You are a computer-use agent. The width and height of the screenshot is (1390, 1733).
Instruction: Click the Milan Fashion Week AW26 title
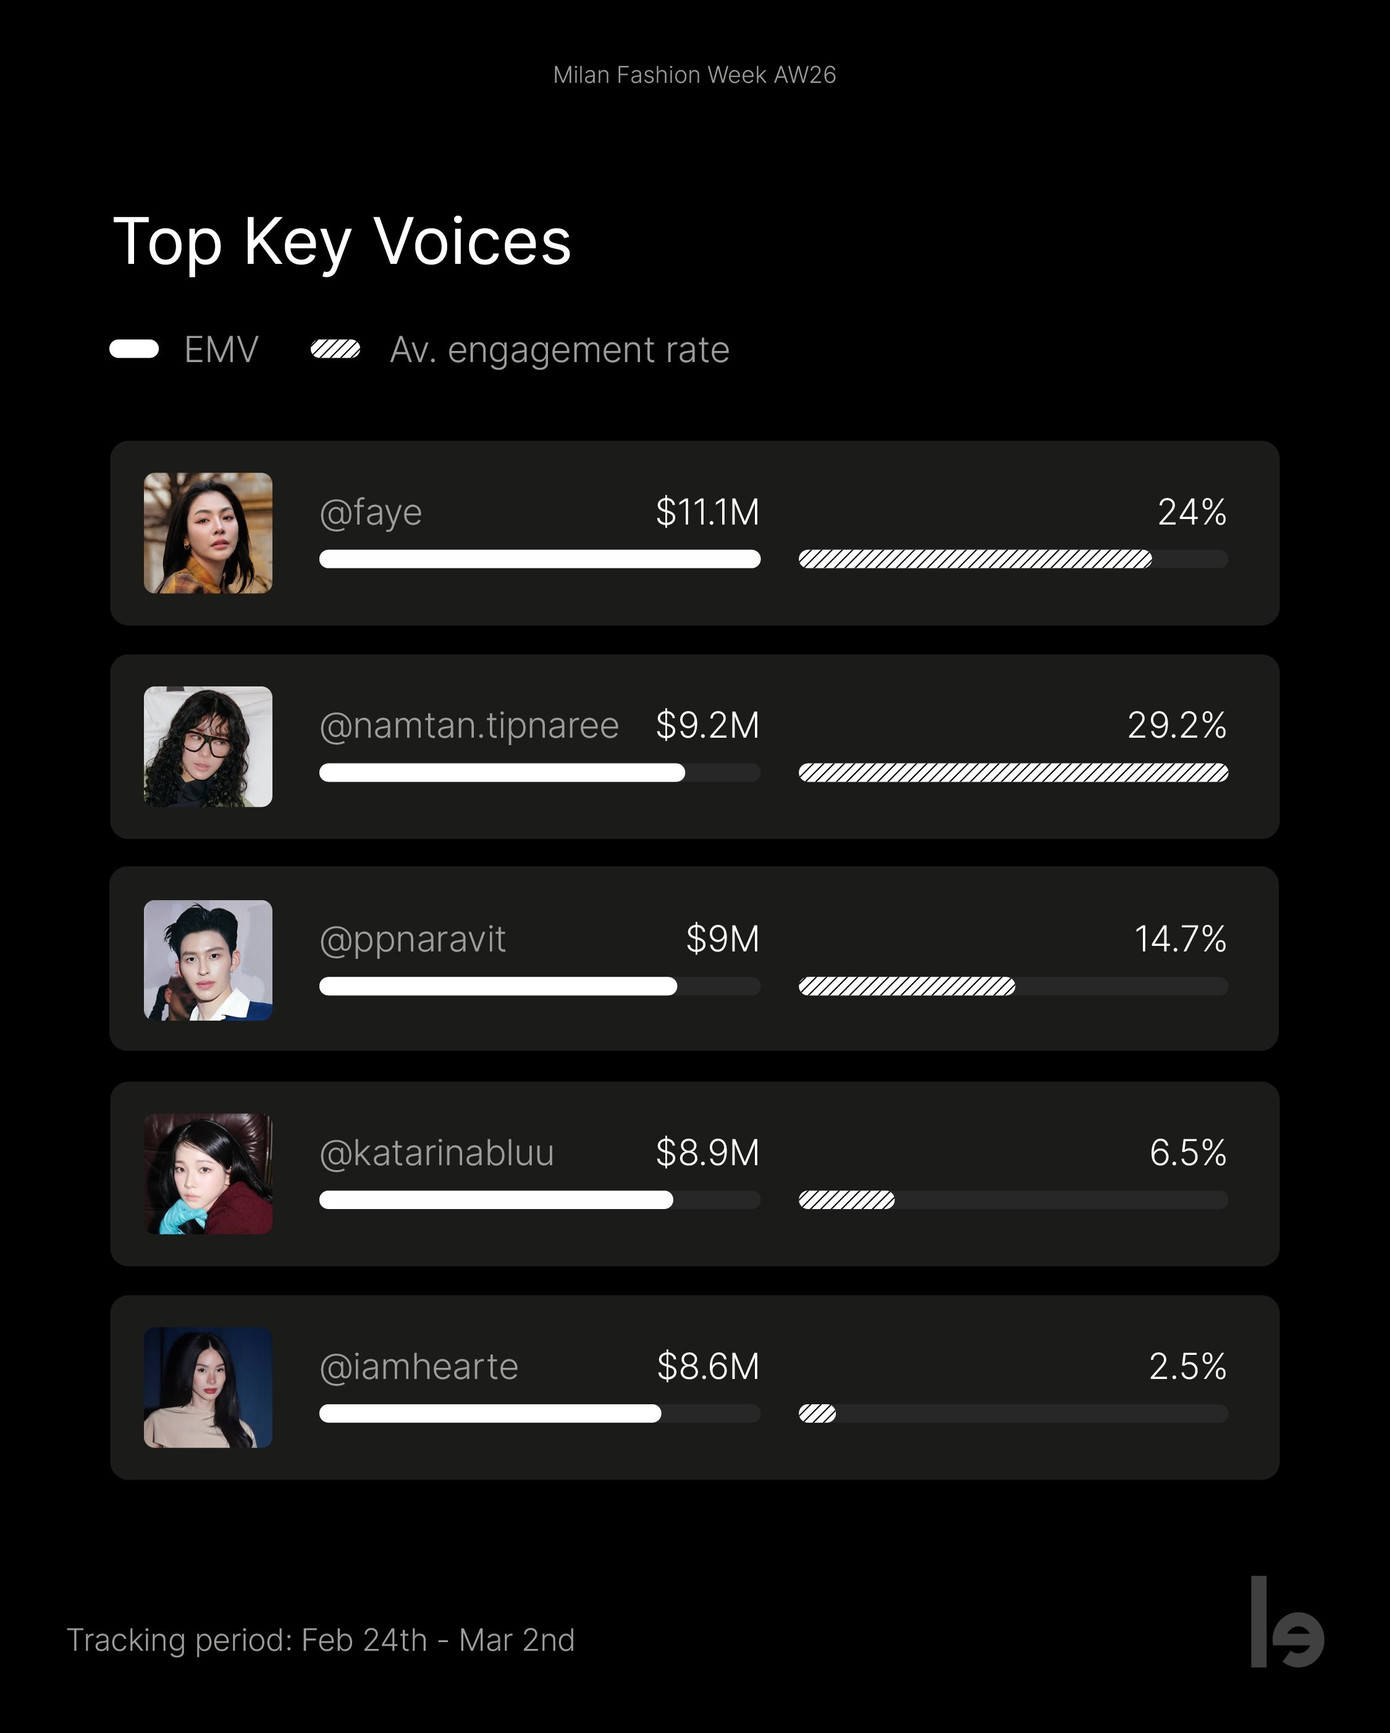click(x=694, y=75)
